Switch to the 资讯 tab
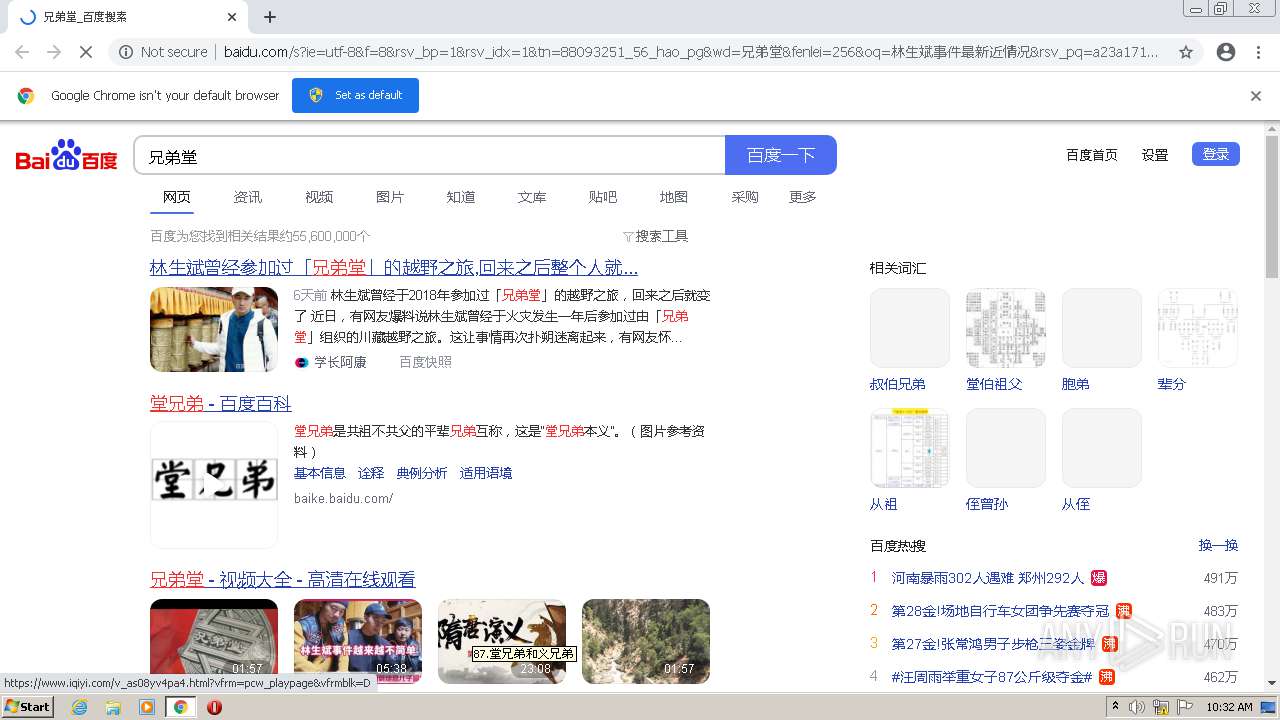1280x720 pixels. point(248,197)
